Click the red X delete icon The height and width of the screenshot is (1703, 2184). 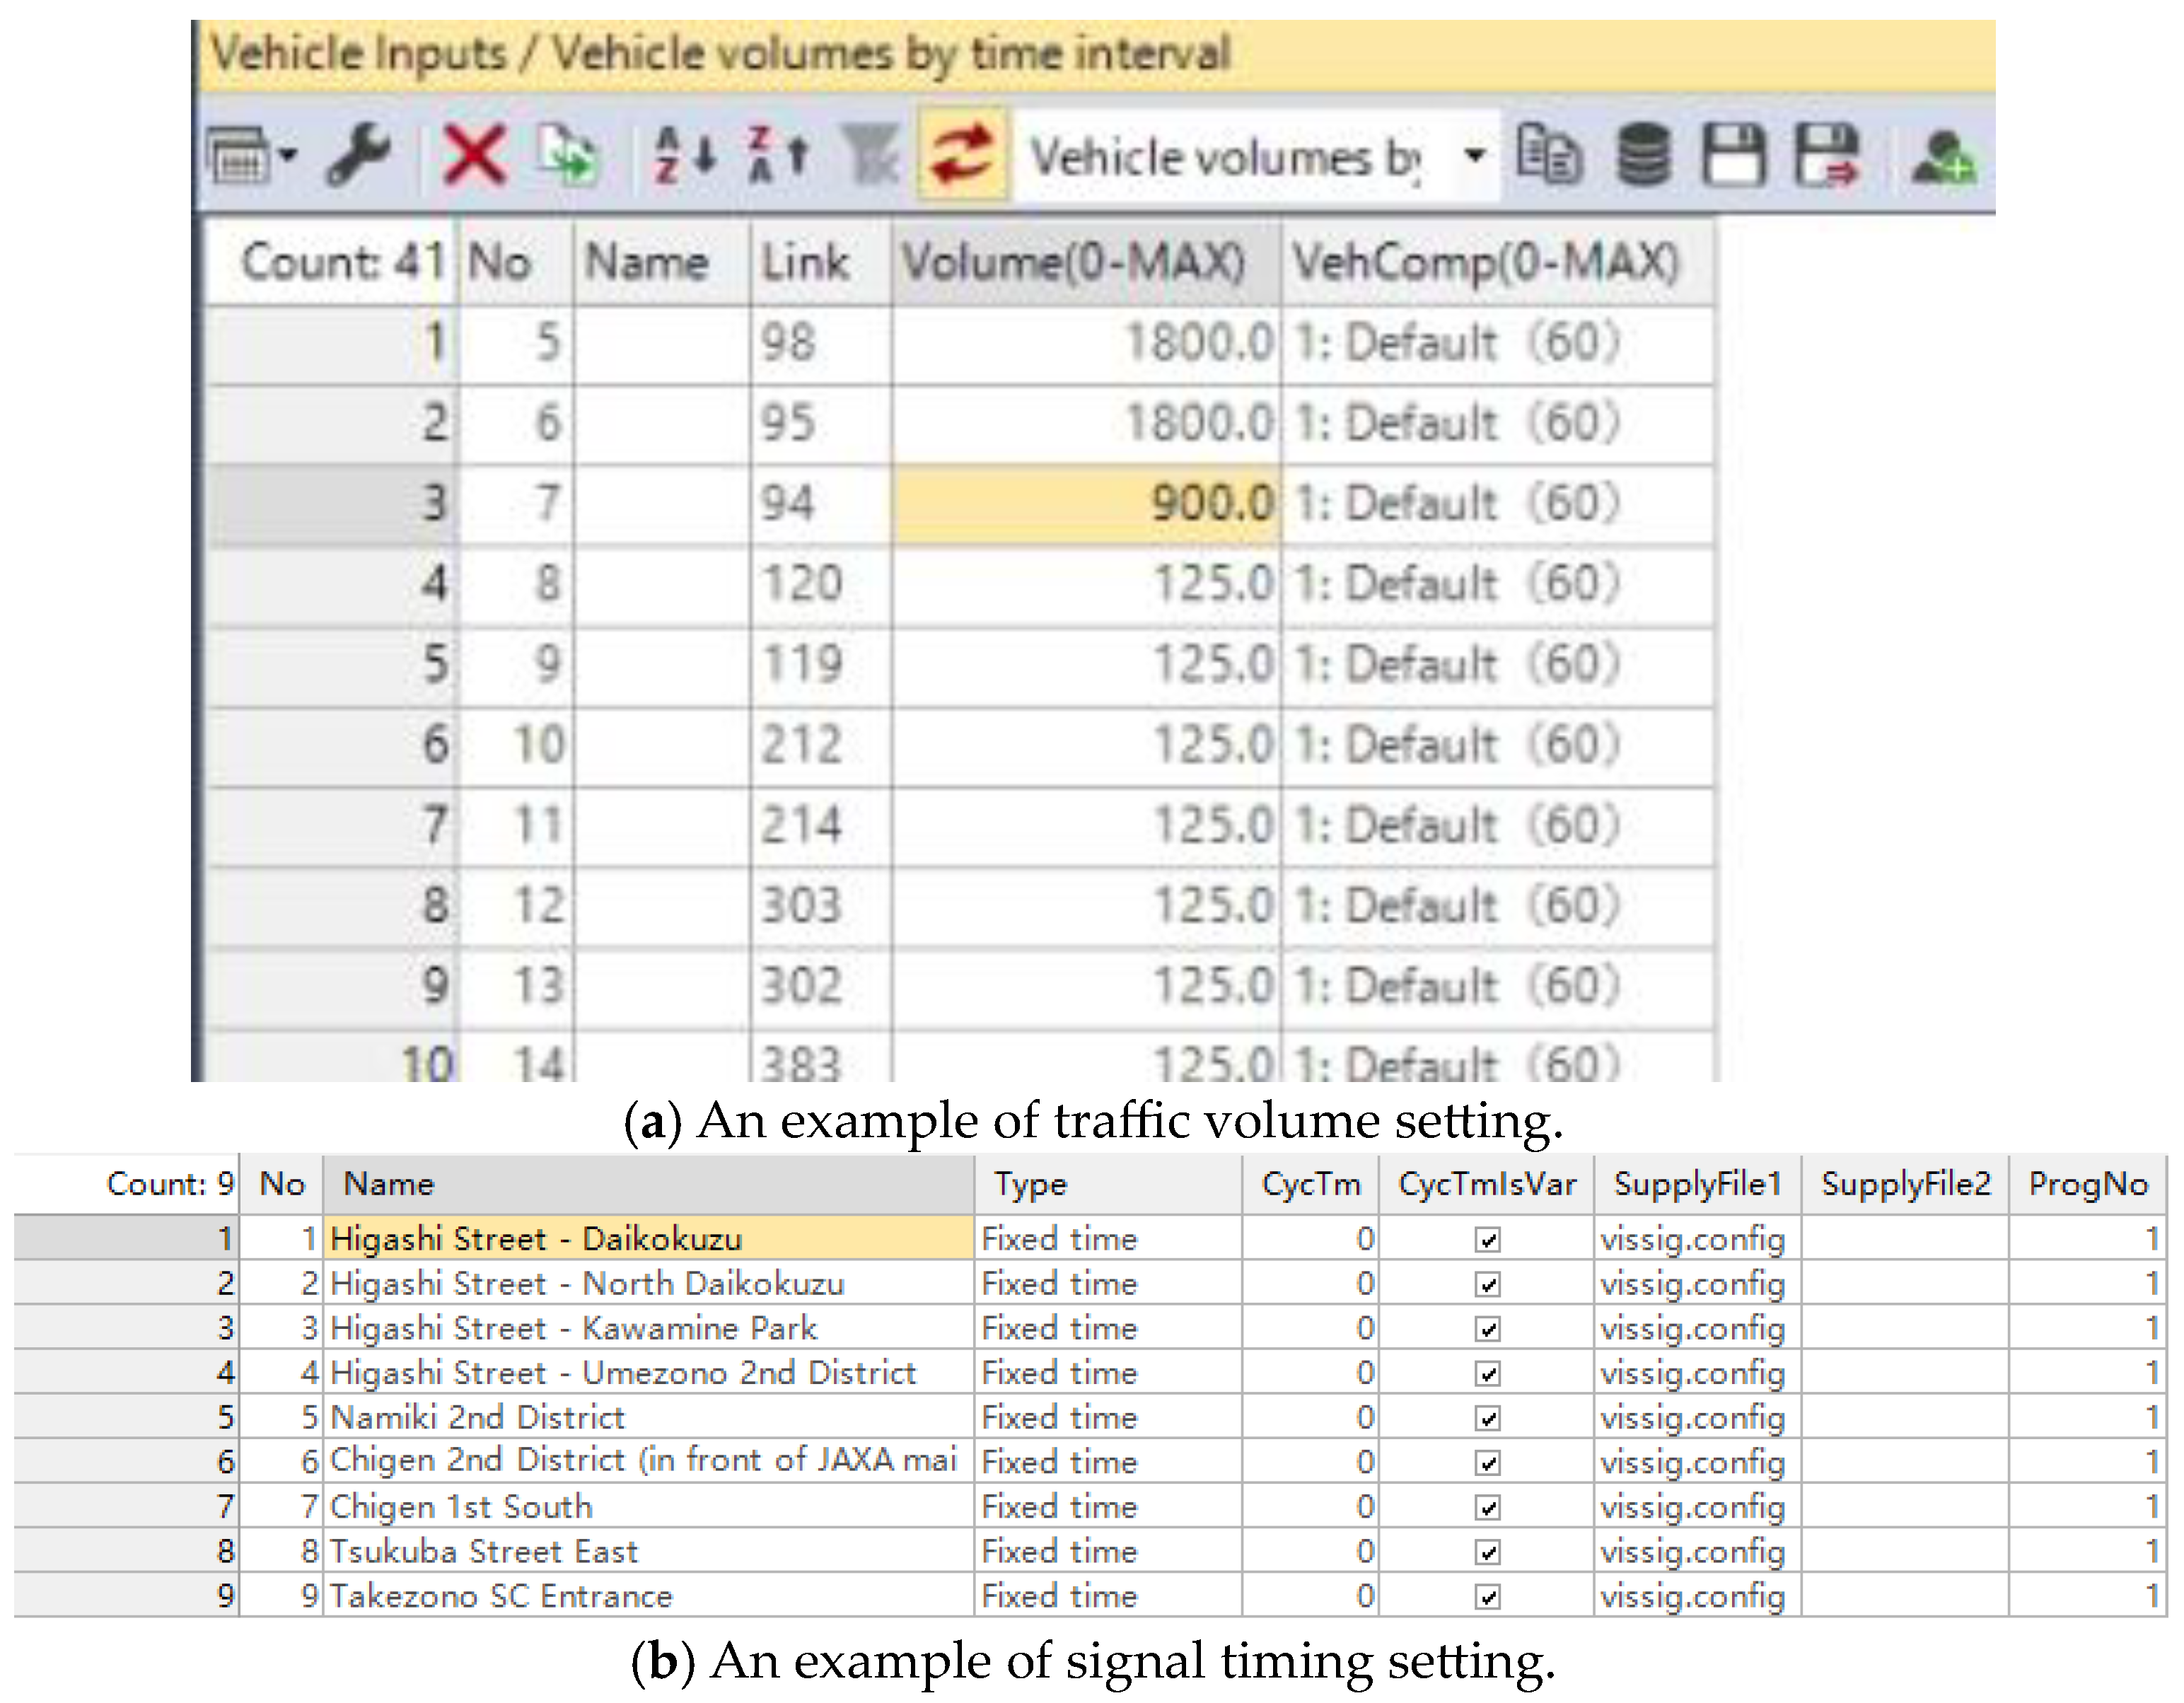474,156
